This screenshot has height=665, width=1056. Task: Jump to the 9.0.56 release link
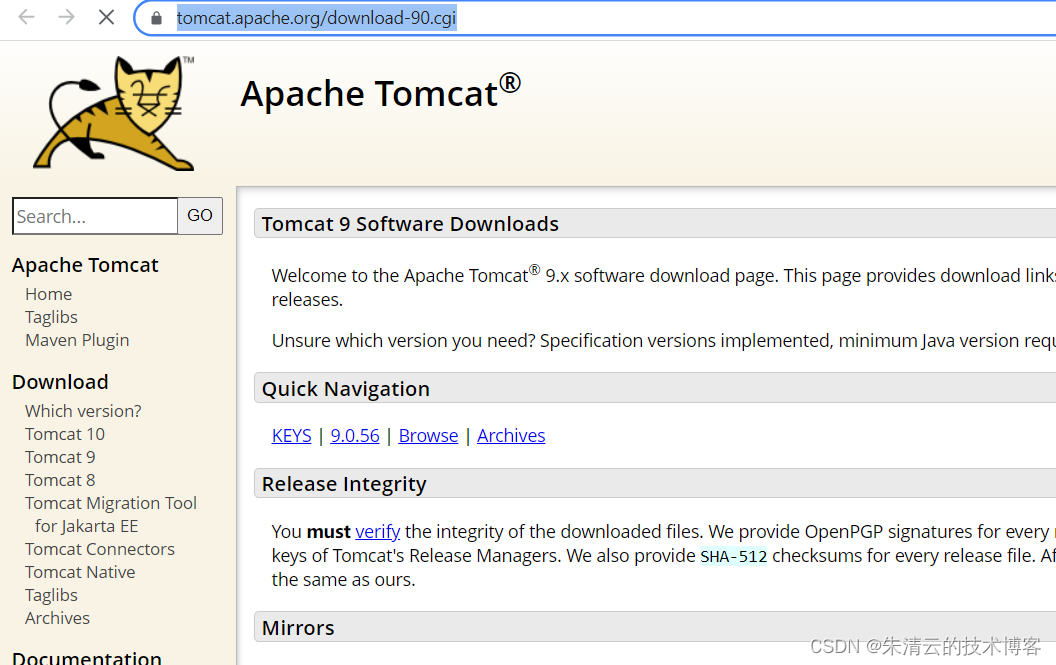pos(355,436)
